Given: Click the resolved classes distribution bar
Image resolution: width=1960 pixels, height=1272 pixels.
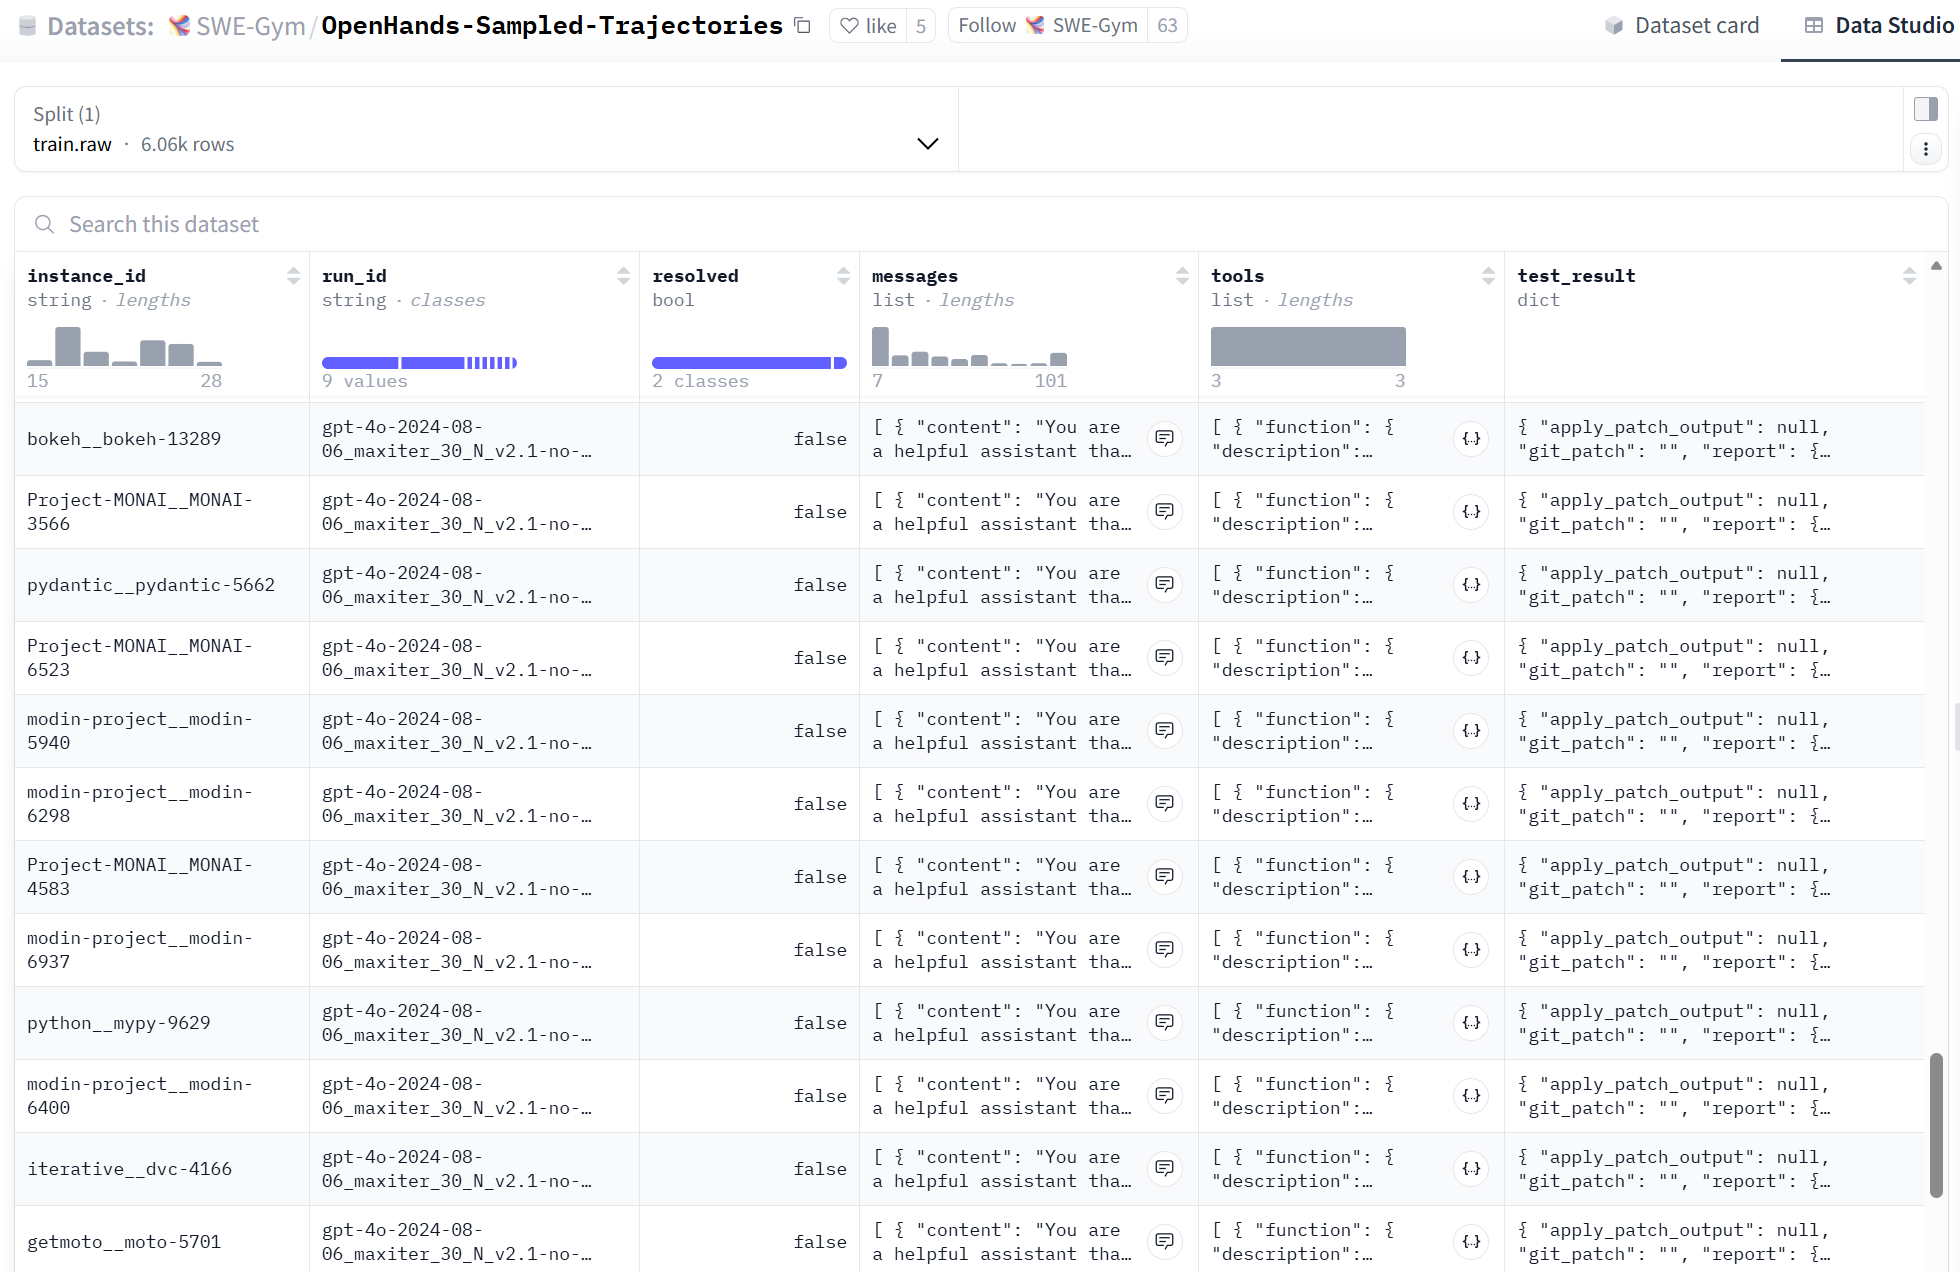Looking at the screenshot, I should (749, 363).
